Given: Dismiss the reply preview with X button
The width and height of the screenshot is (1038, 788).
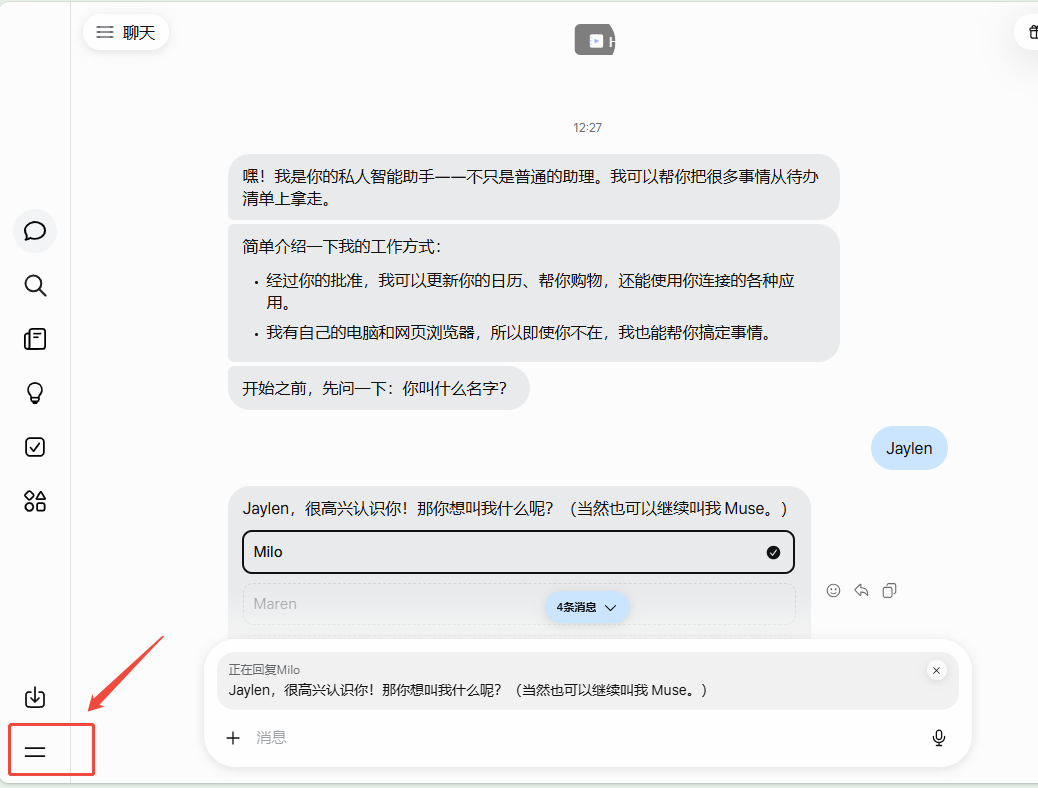Looking at the screenshot, I should [936, 671].
